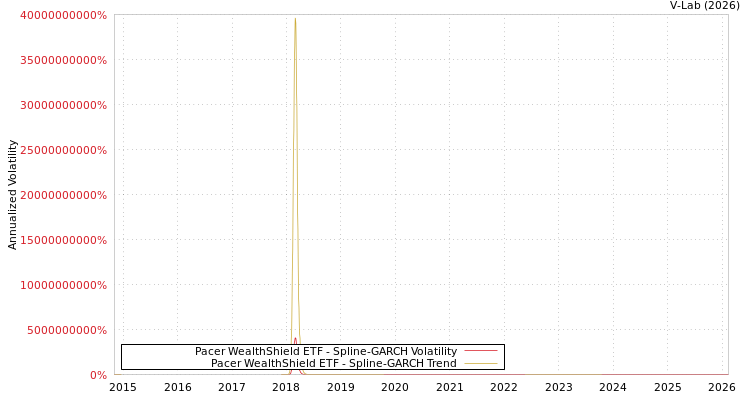Image resolution: width=750 pixels, height=400 pixels.
Task: Click the 2019 x-axis label
Action: pos(341,387)
